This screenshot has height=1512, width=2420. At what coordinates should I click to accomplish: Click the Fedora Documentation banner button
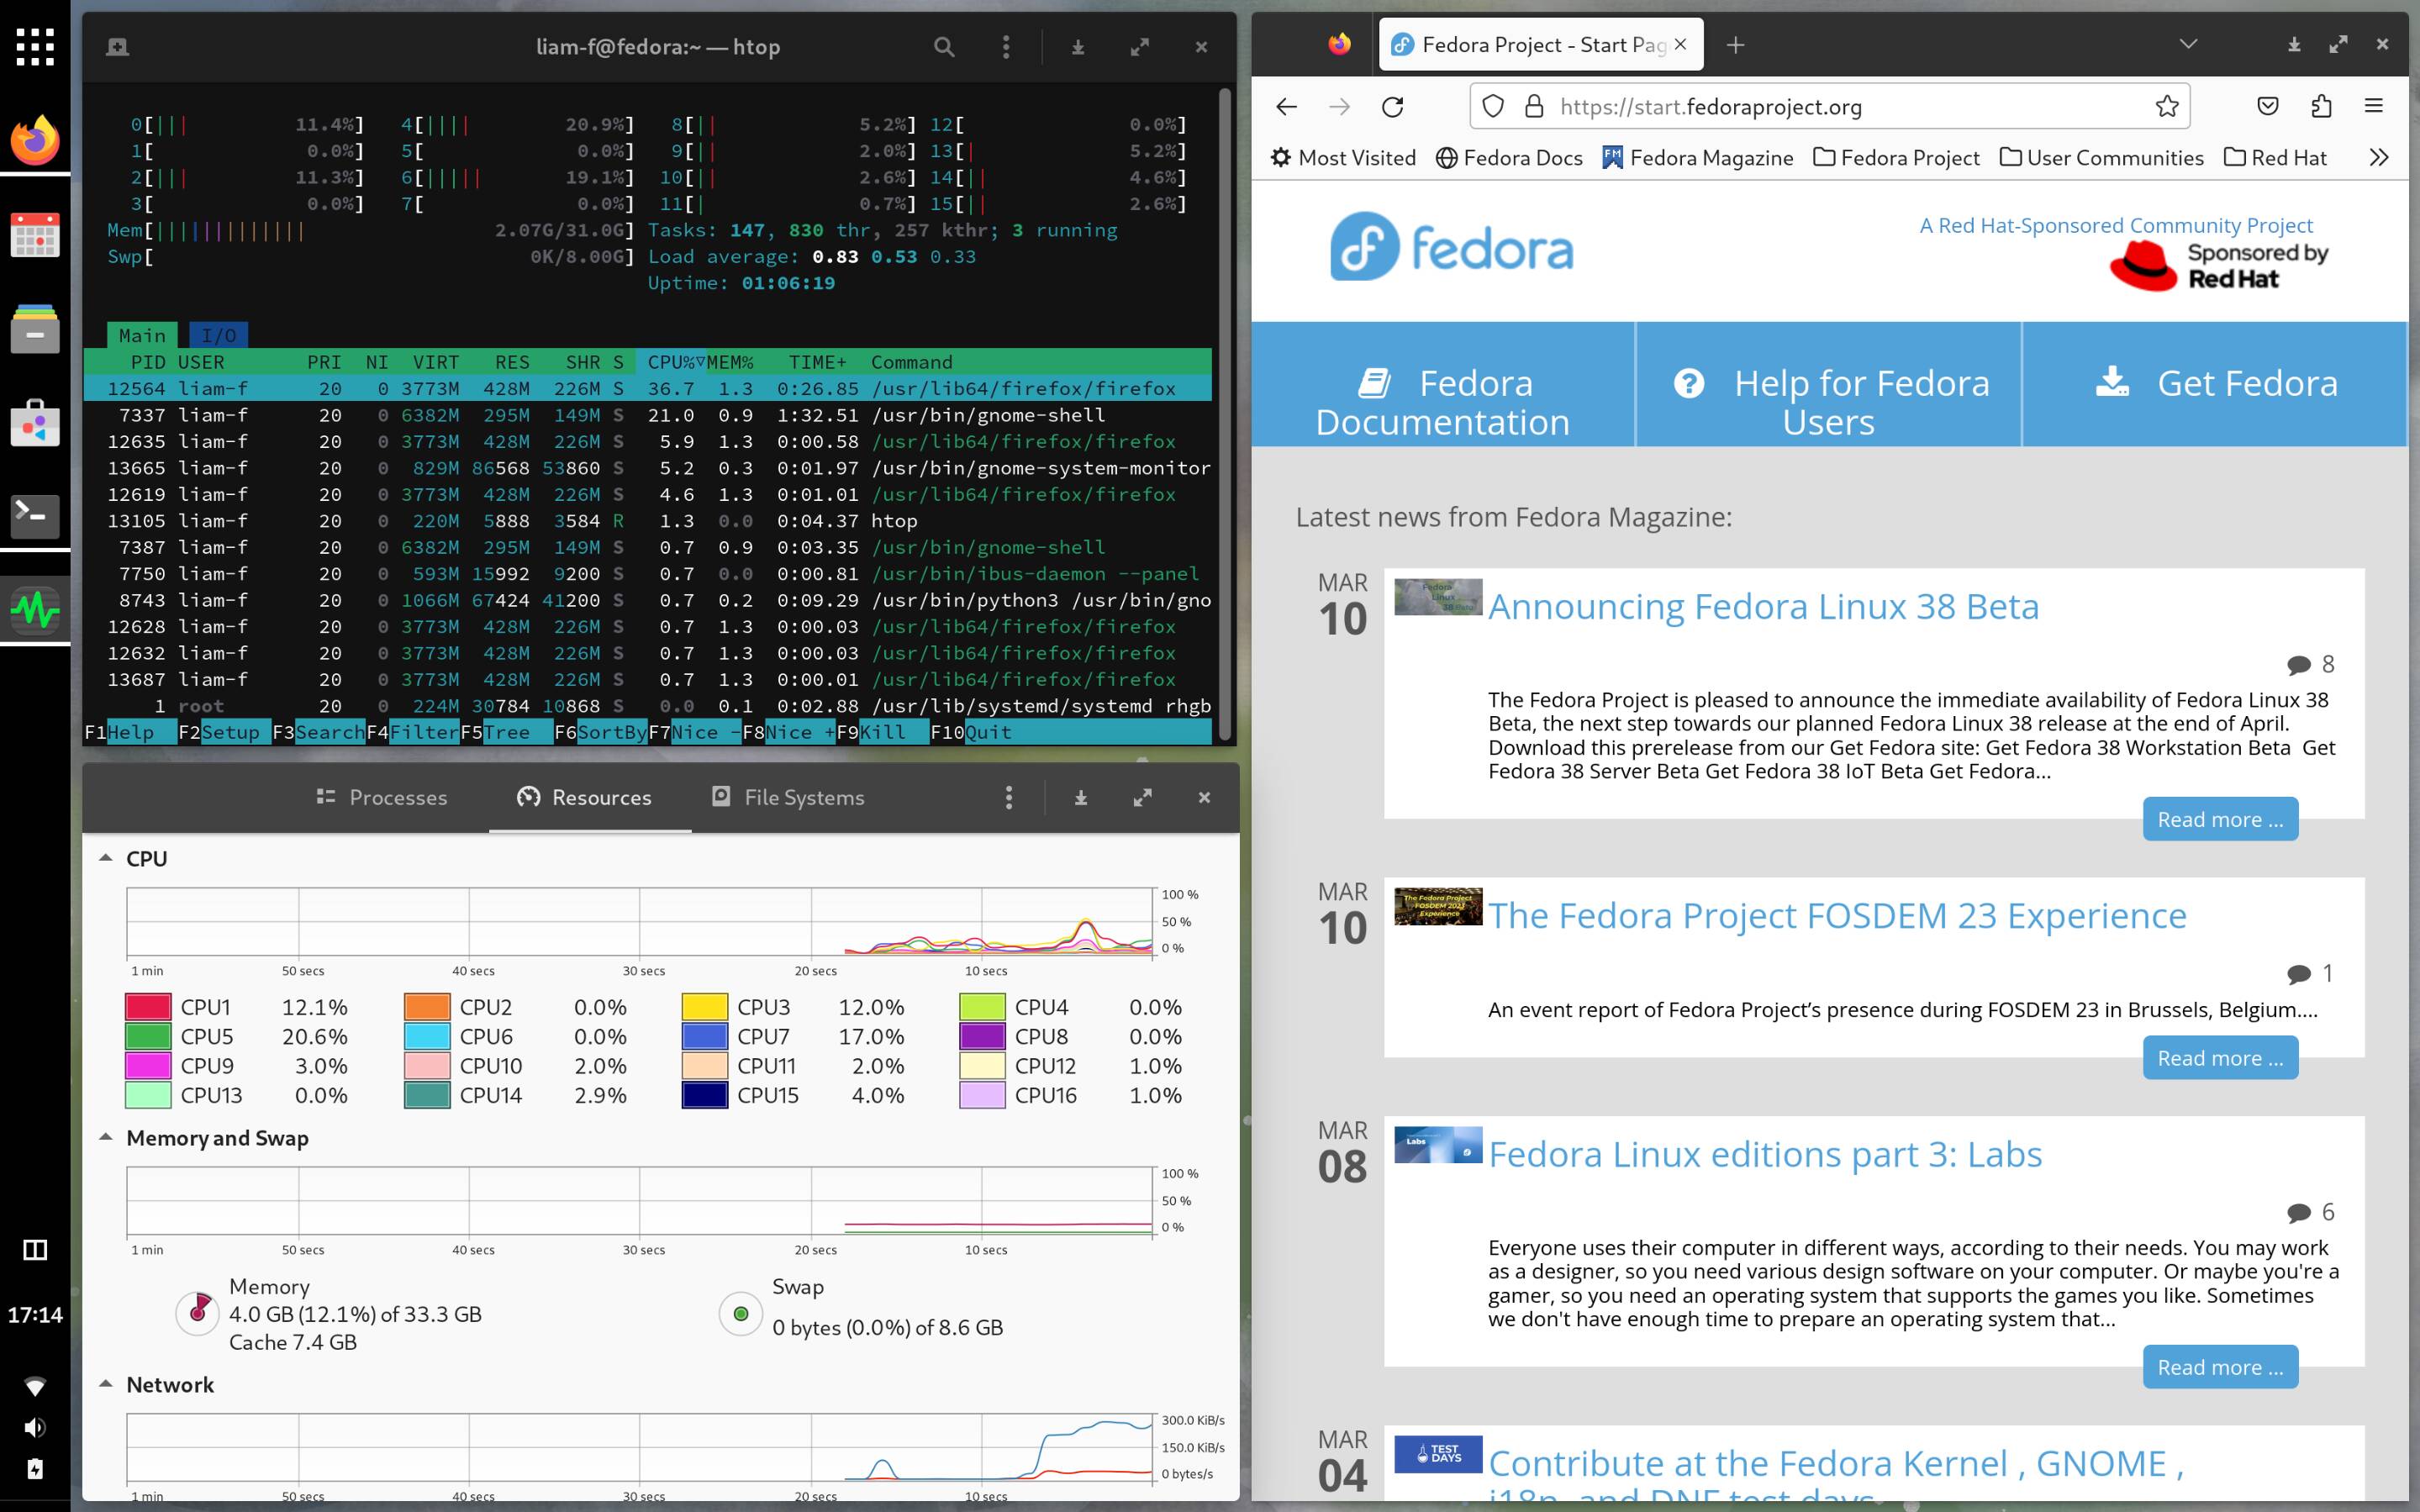1443,384
